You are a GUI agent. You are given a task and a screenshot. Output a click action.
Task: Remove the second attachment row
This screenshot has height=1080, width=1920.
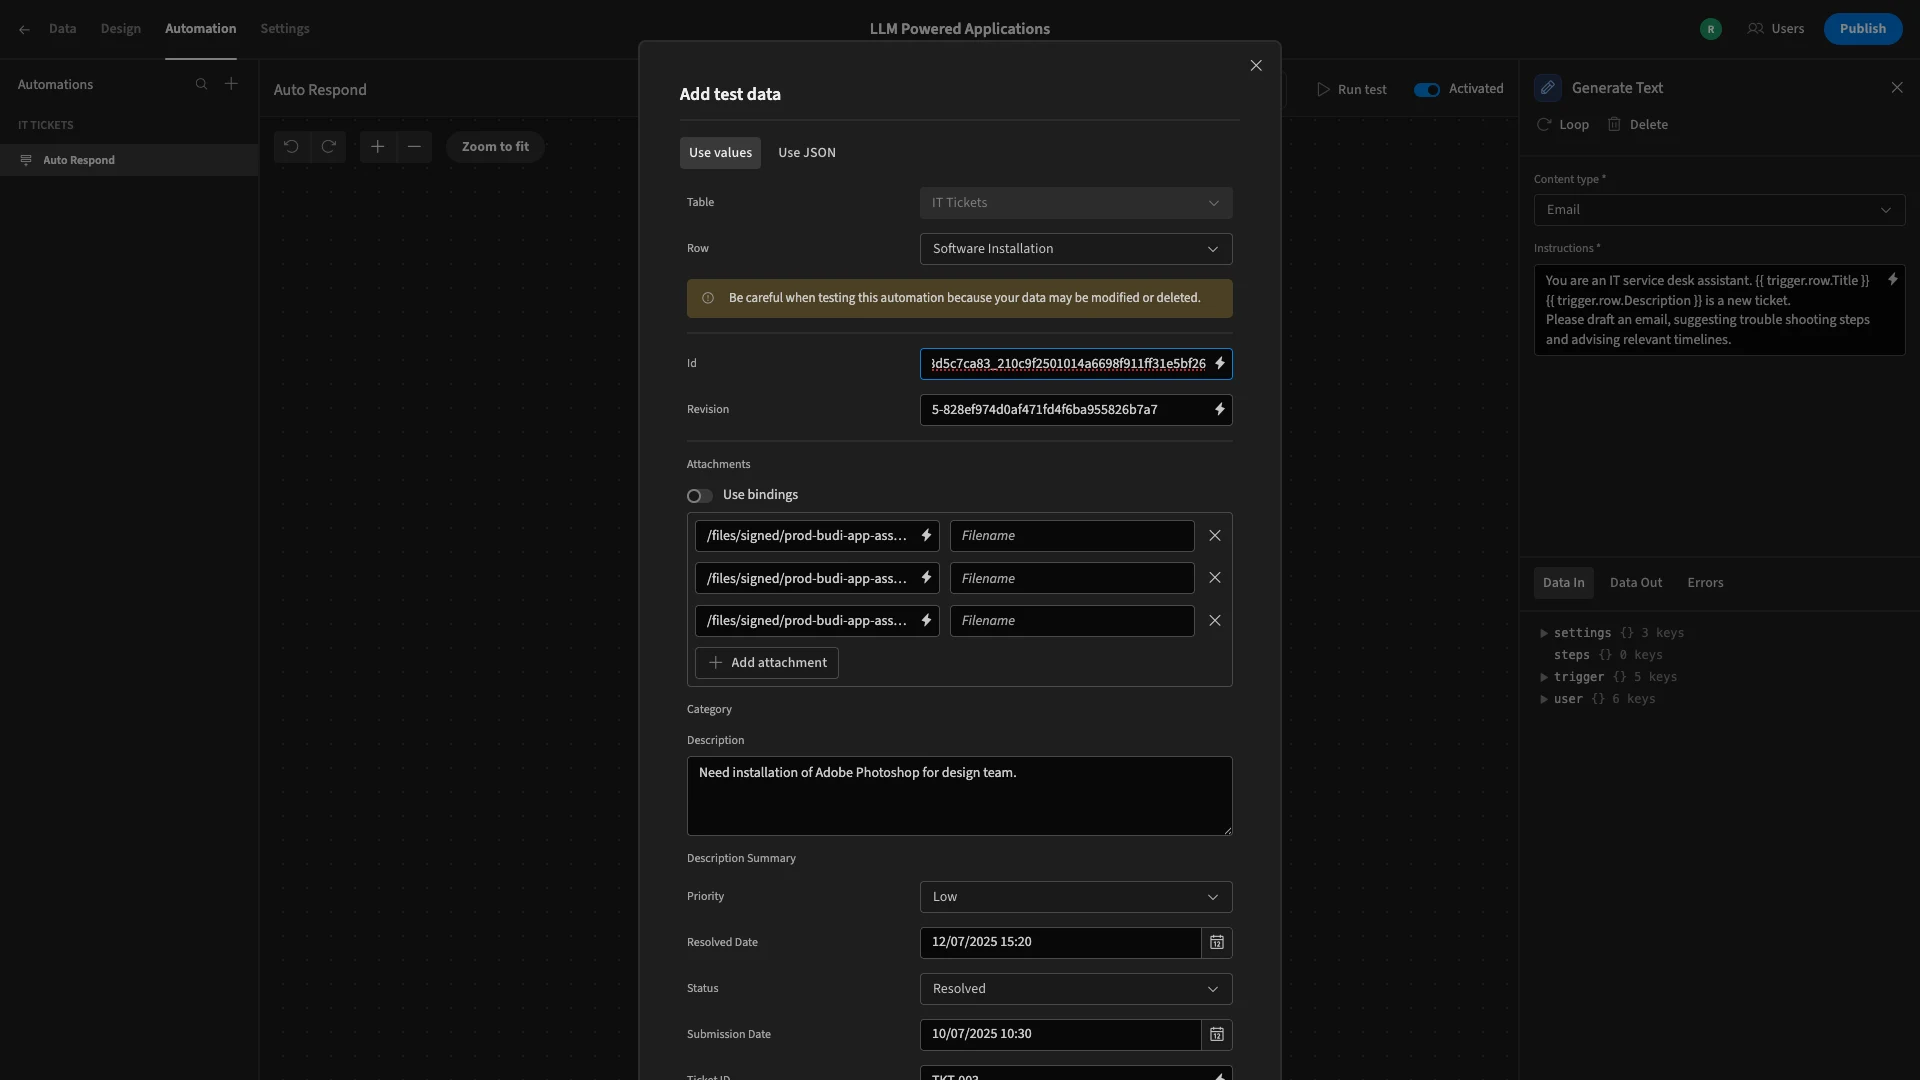click(1215, 578)
